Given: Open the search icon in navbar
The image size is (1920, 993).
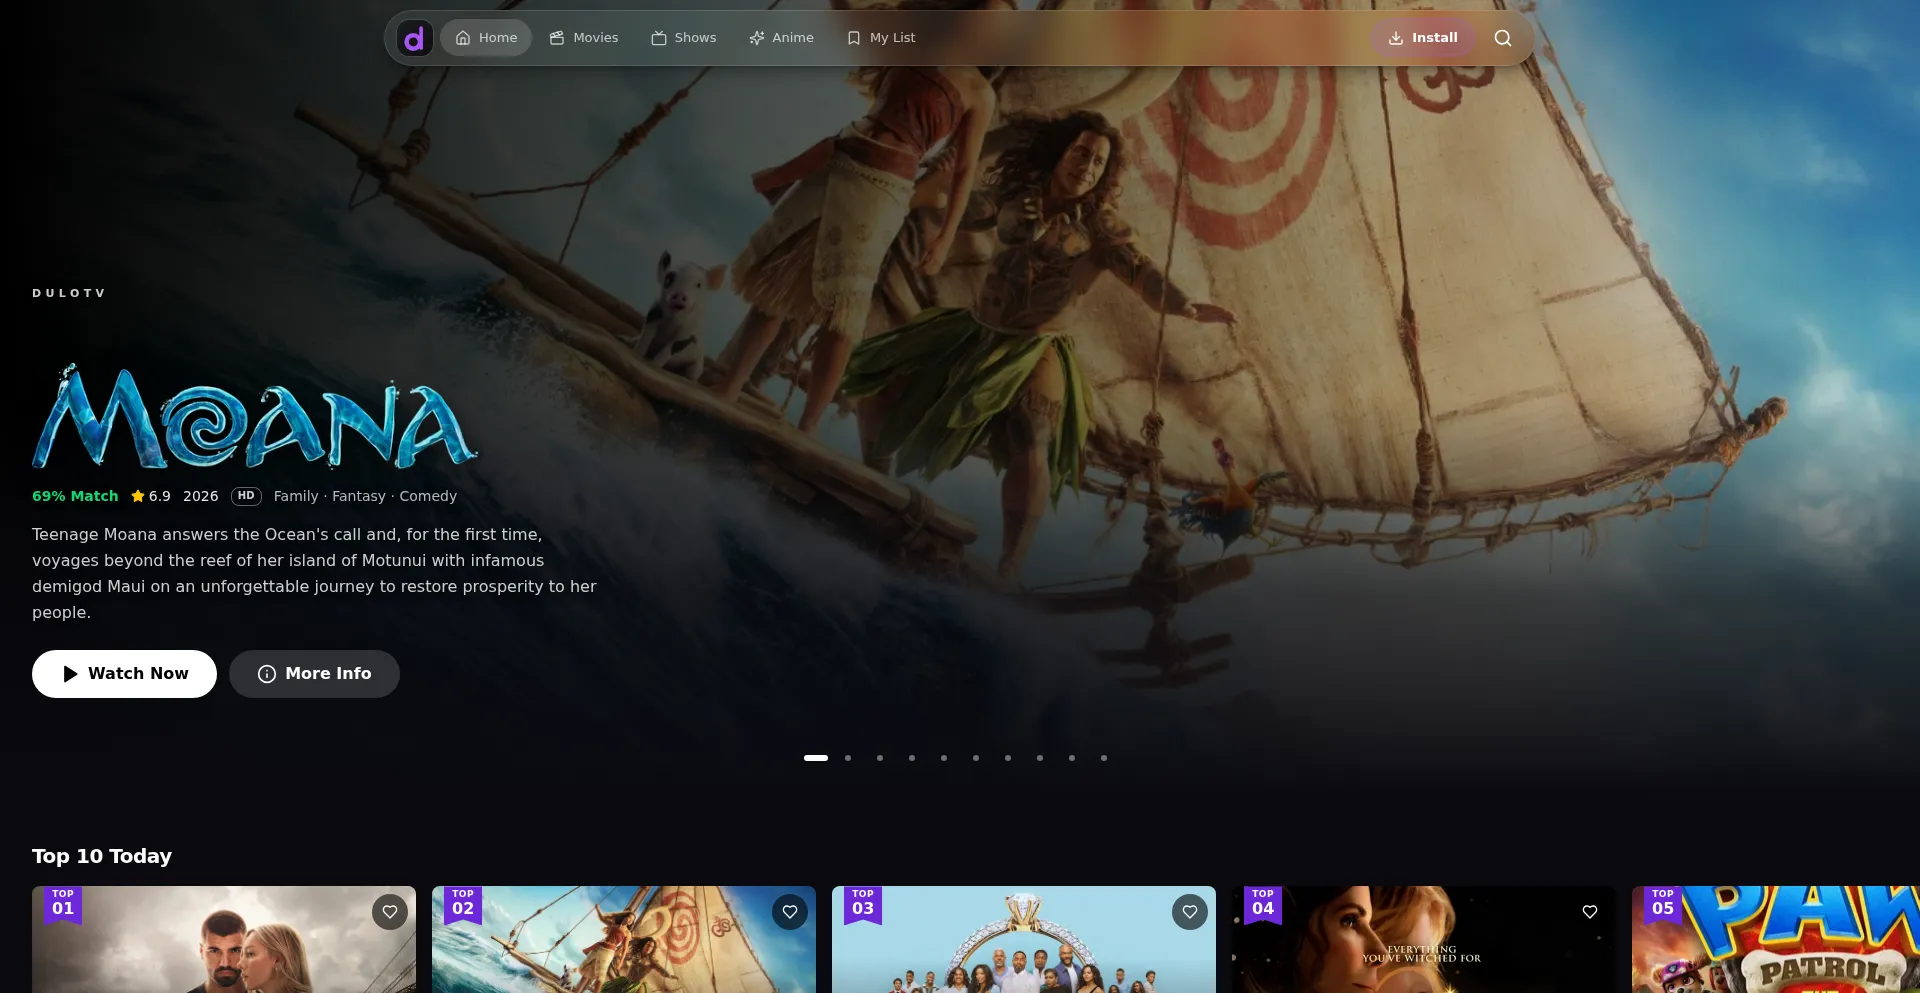Looking at the screenshot, I should click(1502, 38).
